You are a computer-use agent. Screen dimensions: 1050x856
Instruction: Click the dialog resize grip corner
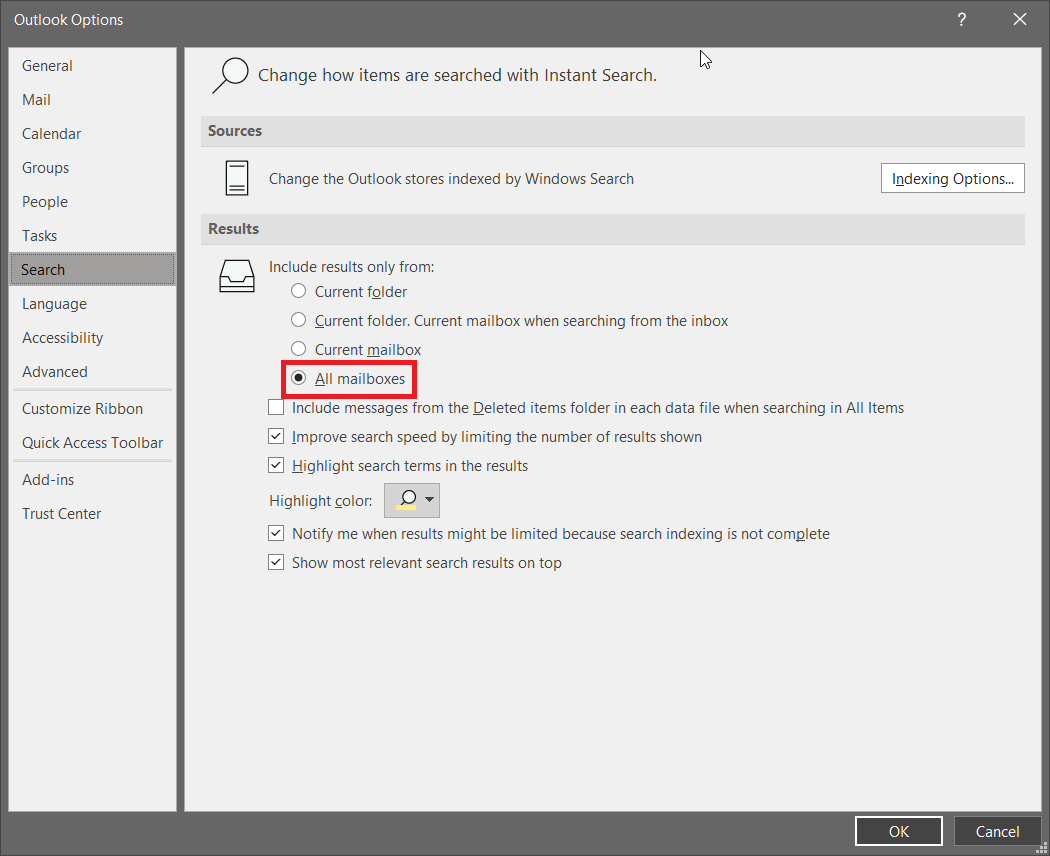[1041, 848]
